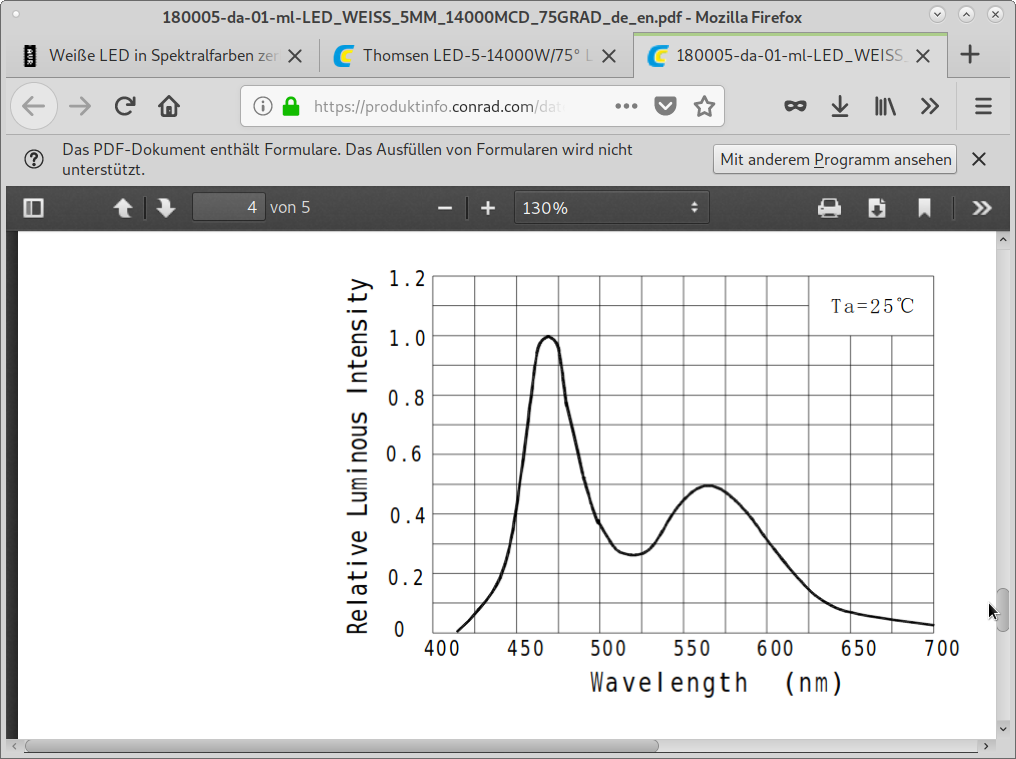Click the horizontal scrollbar right arrow
This screenshot has height=759, width=1016.
click(986, 746)
